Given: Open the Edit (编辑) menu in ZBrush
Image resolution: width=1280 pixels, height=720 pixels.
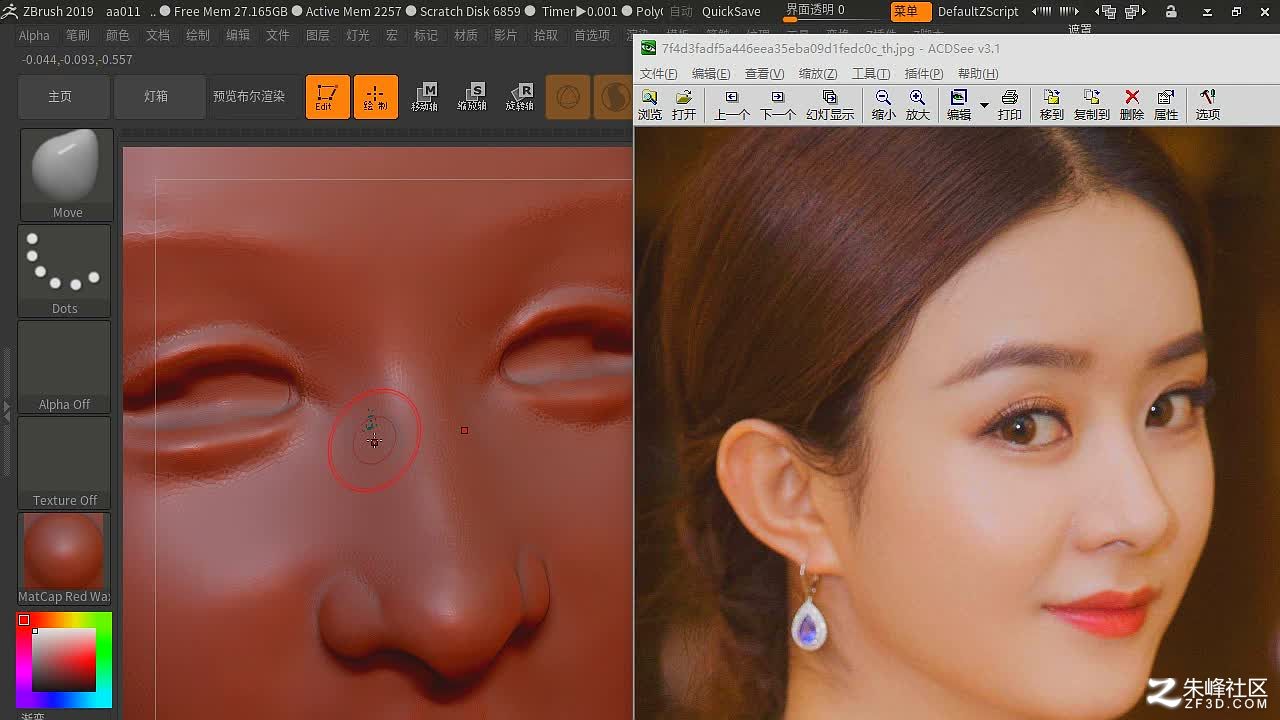Looking at the screenshot, I should 238,35.
